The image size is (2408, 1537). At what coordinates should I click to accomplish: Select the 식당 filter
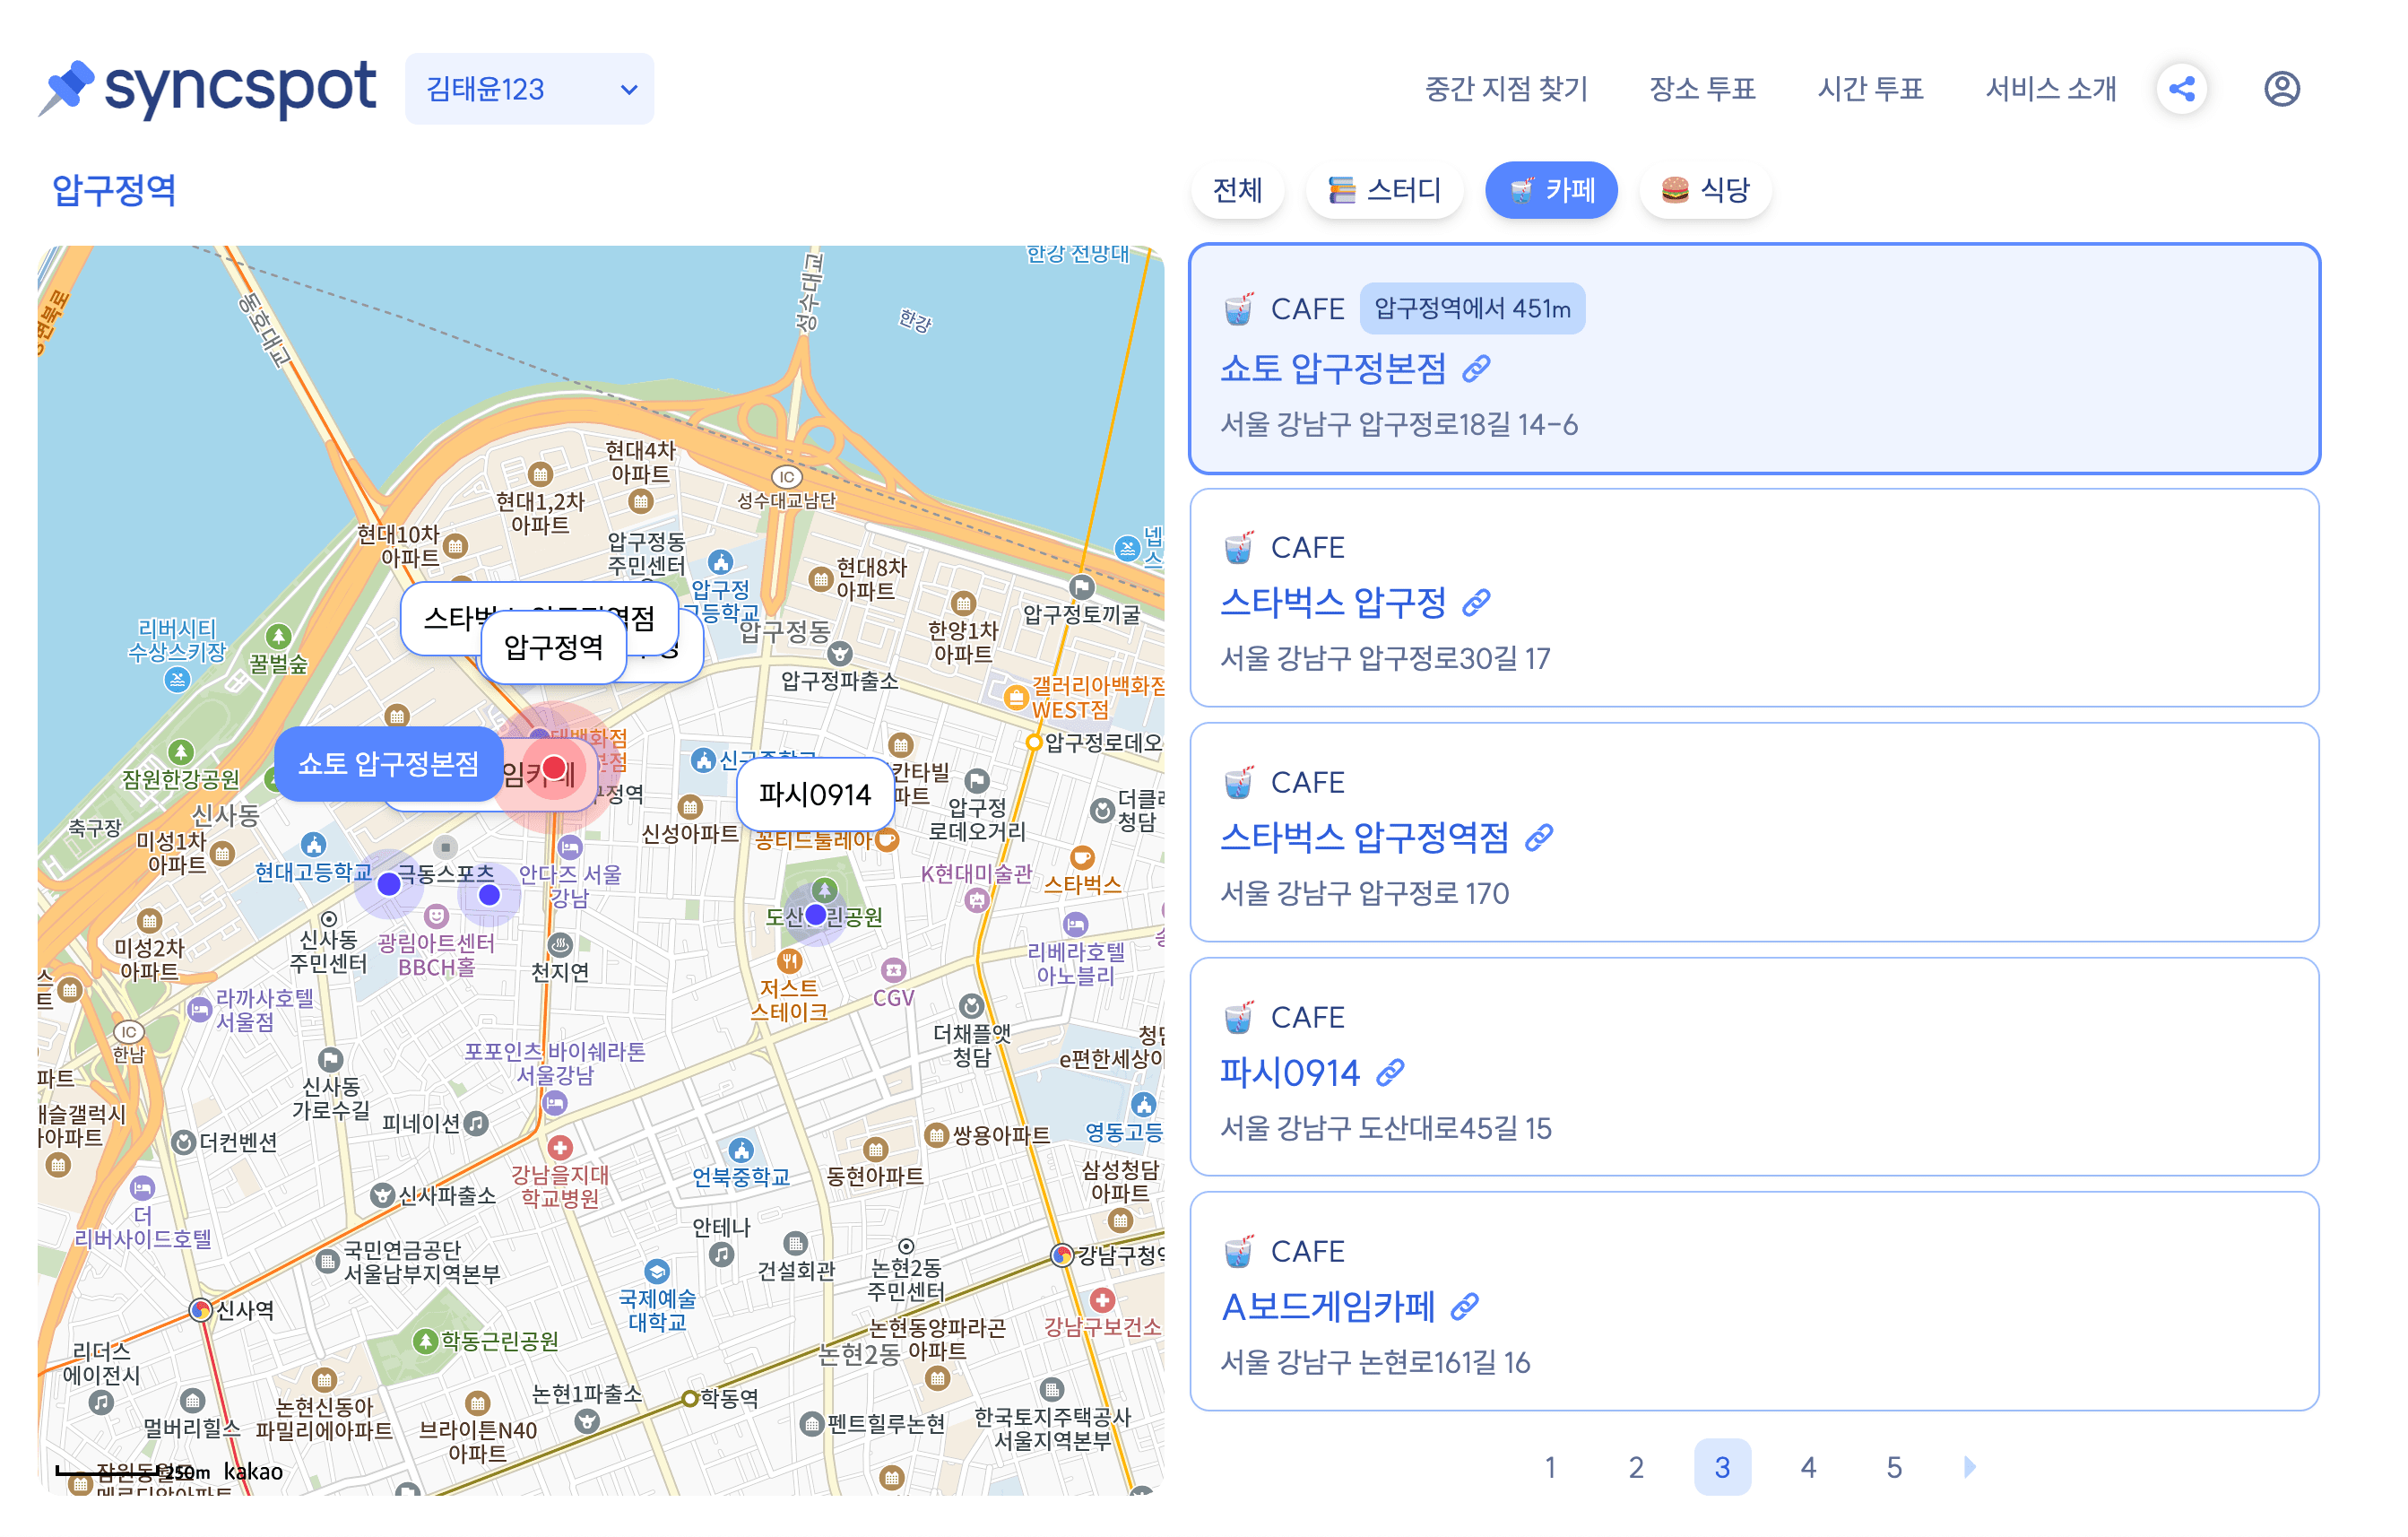[1705, 190]
